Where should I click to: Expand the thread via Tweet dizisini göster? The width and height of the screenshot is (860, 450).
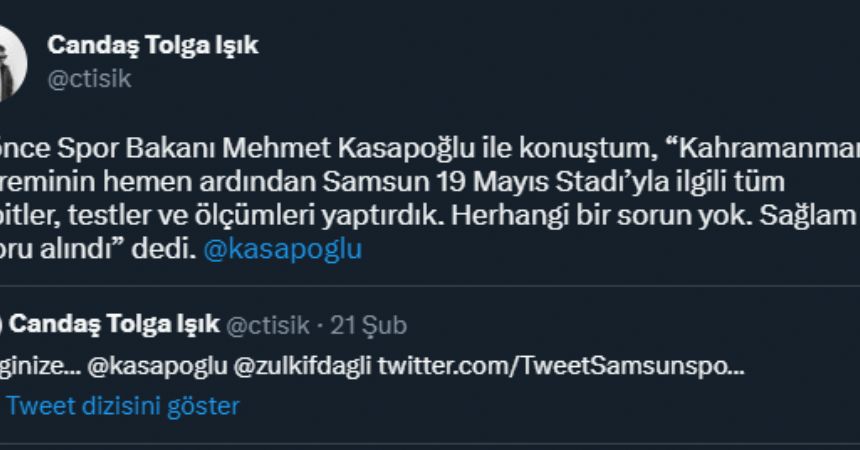123,406
